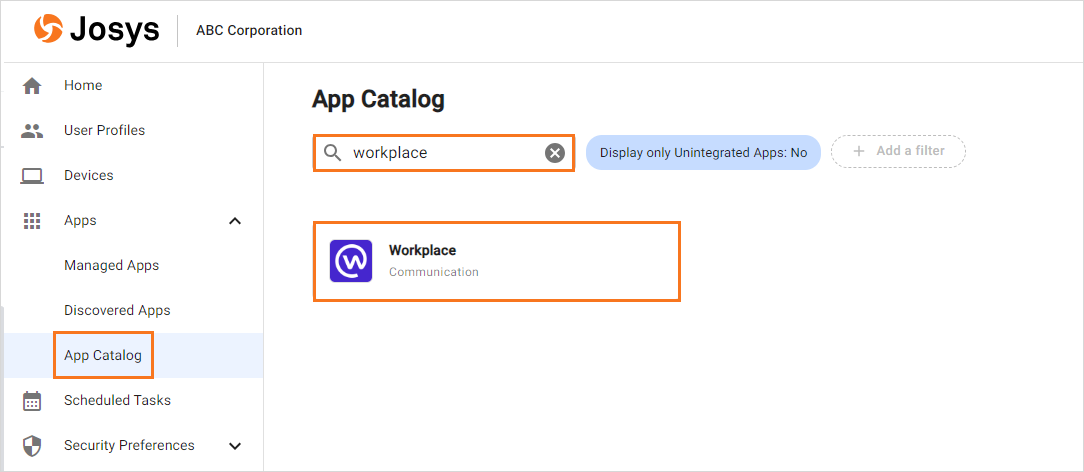
Task: Open Security Preferences menu label
Action: pos(129,446)
